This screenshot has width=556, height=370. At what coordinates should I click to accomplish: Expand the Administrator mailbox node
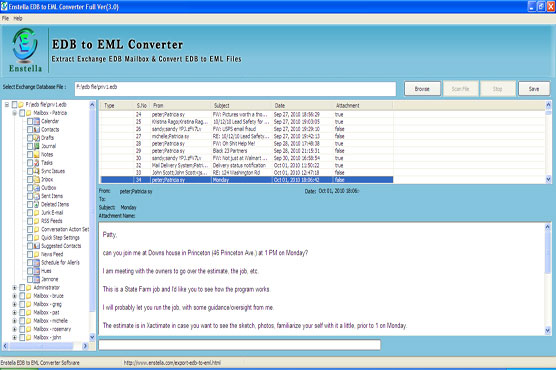pyautogui.click(x=15, y=288)
